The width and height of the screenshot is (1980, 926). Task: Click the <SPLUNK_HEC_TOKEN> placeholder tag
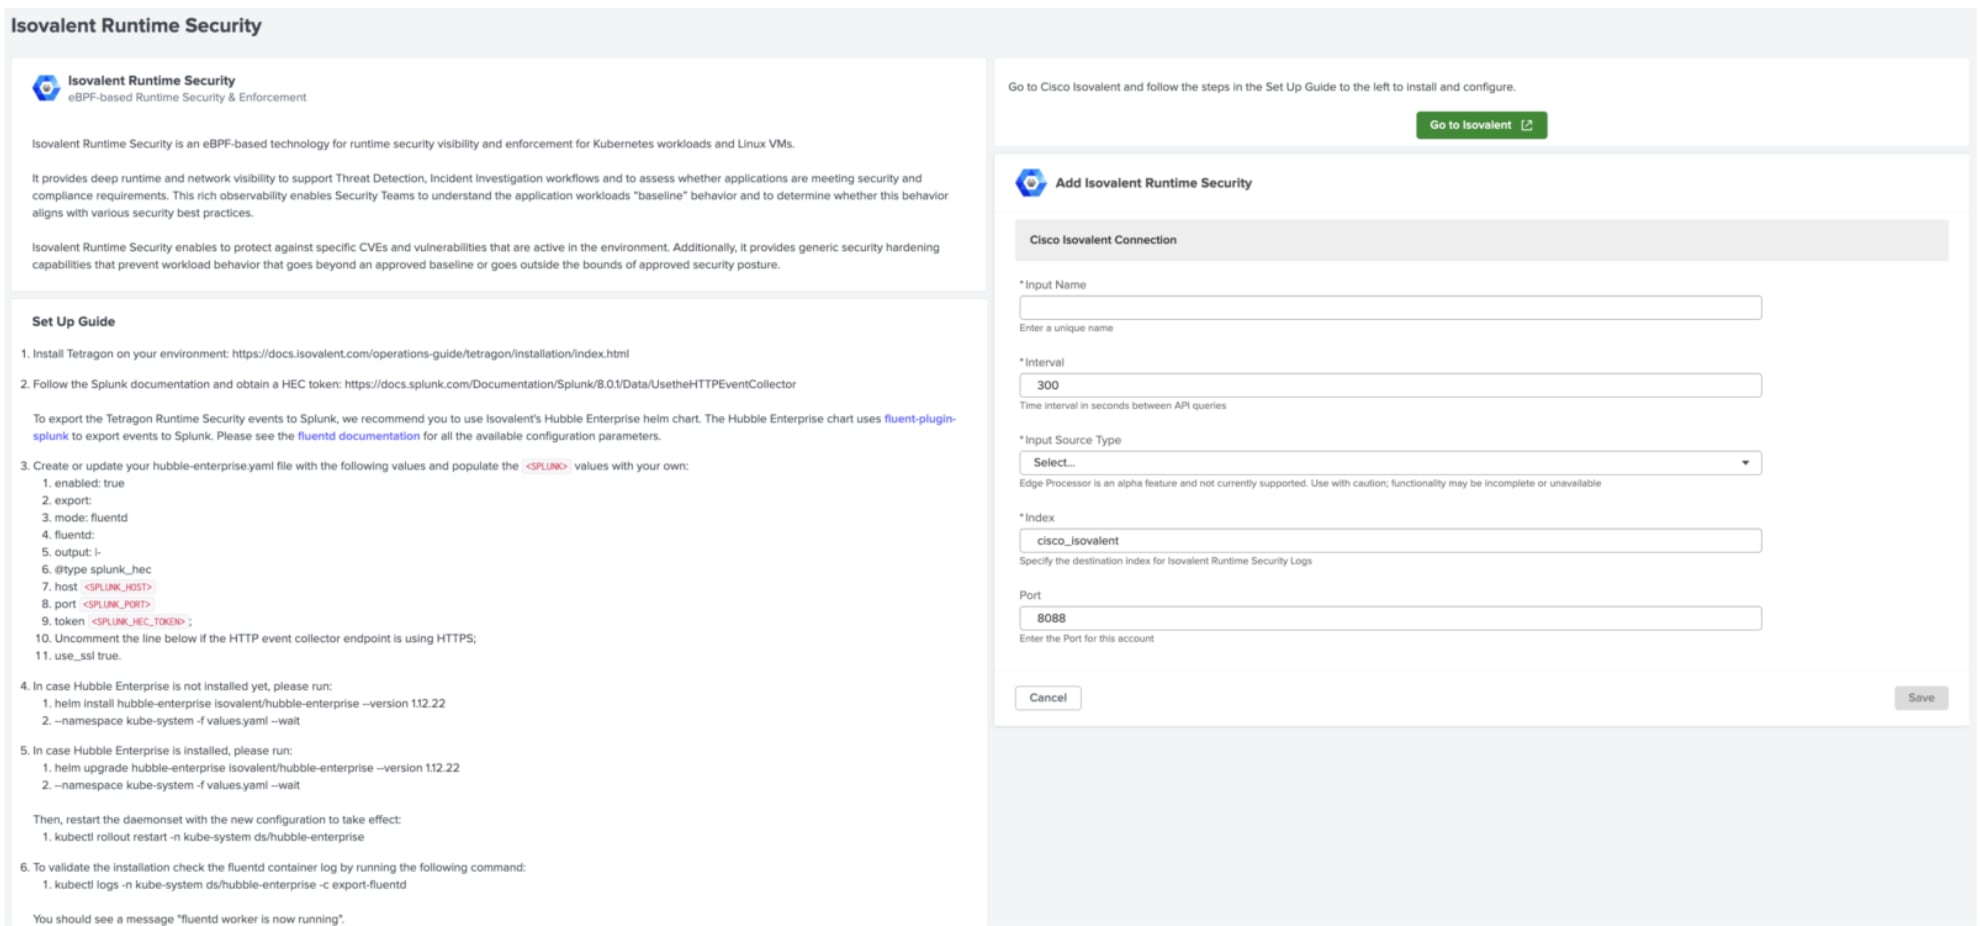click(x=138, y=622)
